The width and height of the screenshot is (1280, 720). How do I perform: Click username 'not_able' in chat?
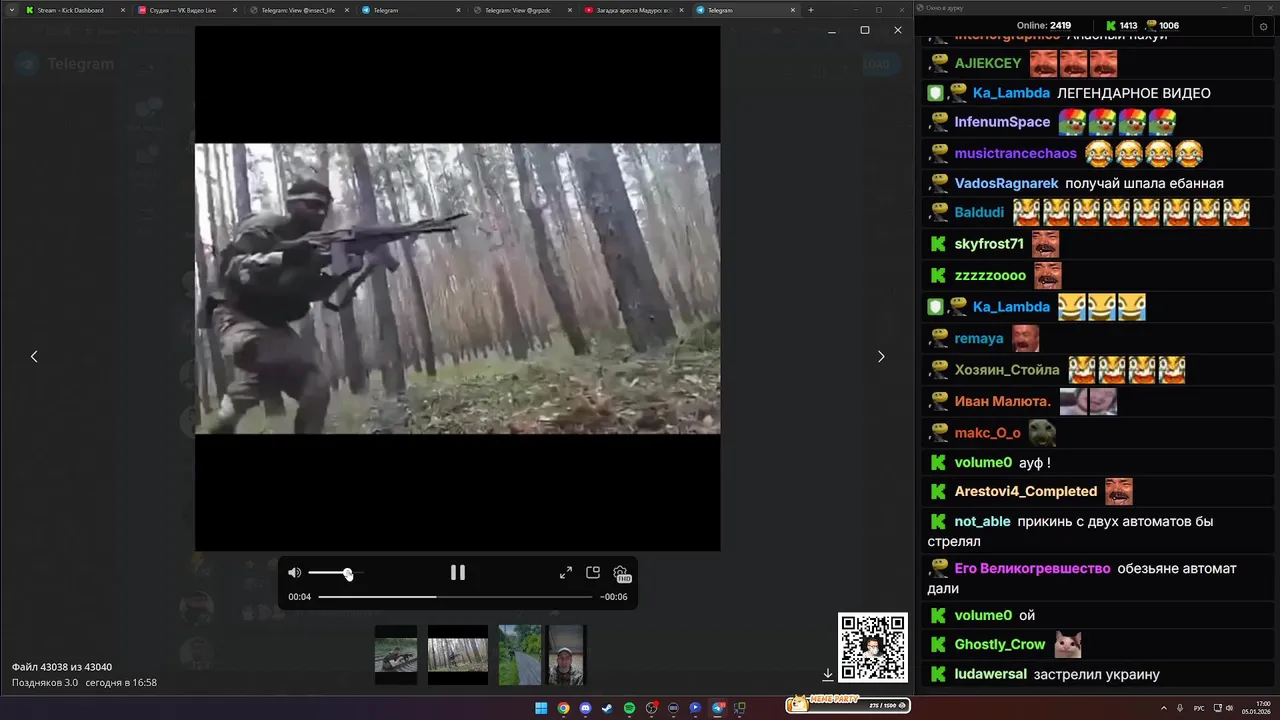[x=982, y=521]
